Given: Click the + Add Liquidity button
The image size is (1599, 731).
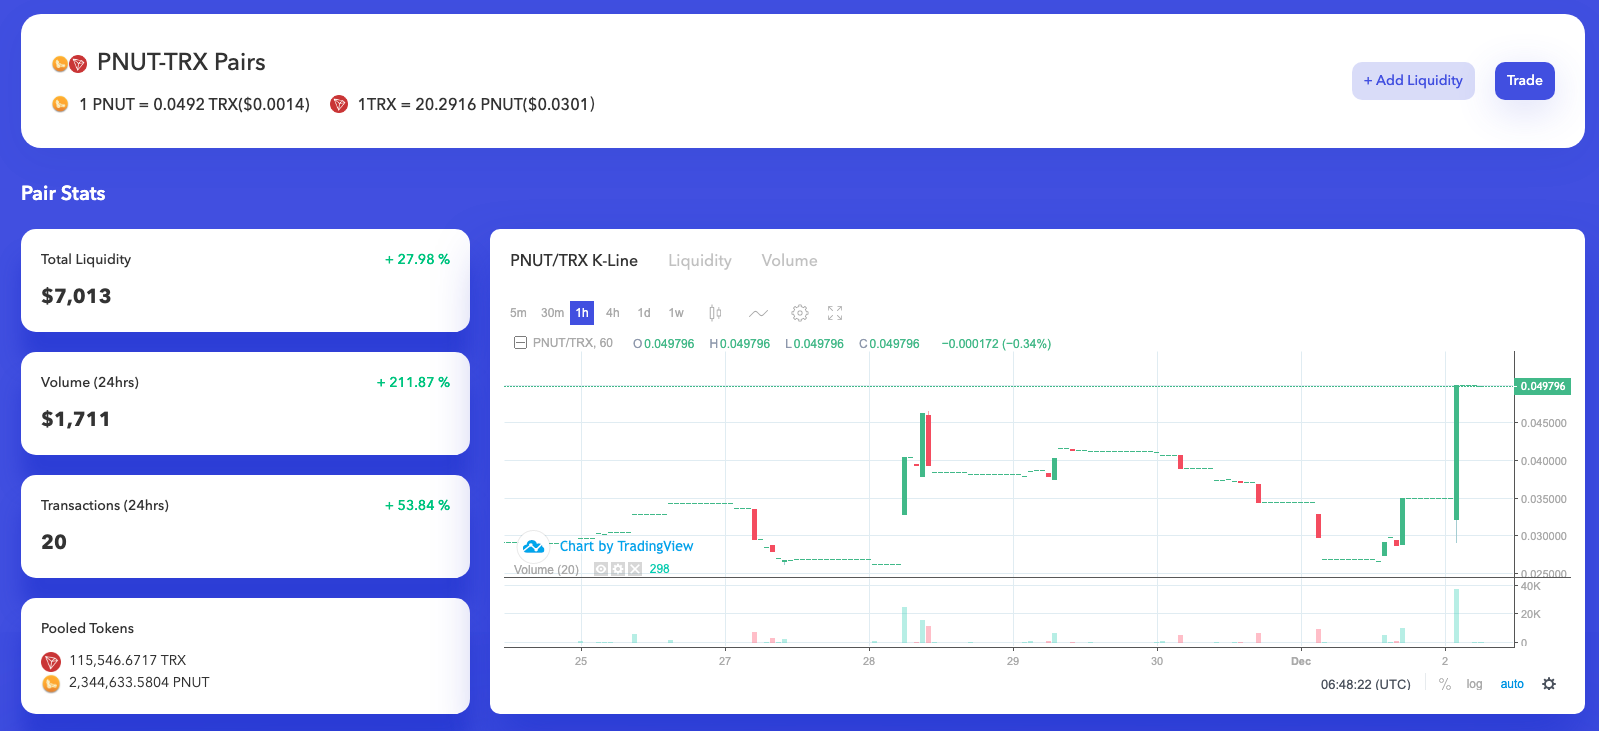Looking at the screenshot, I should (1413, 81).
